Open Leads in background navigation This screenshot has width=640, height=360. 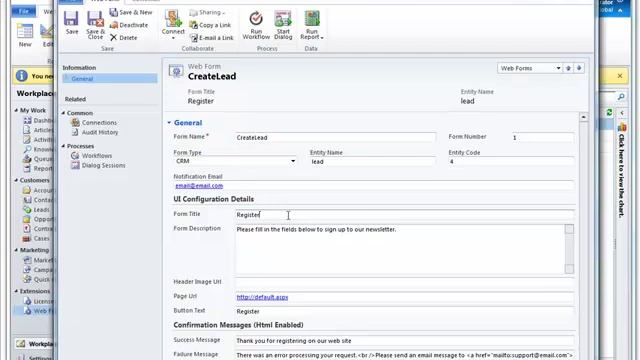[37, 210]
